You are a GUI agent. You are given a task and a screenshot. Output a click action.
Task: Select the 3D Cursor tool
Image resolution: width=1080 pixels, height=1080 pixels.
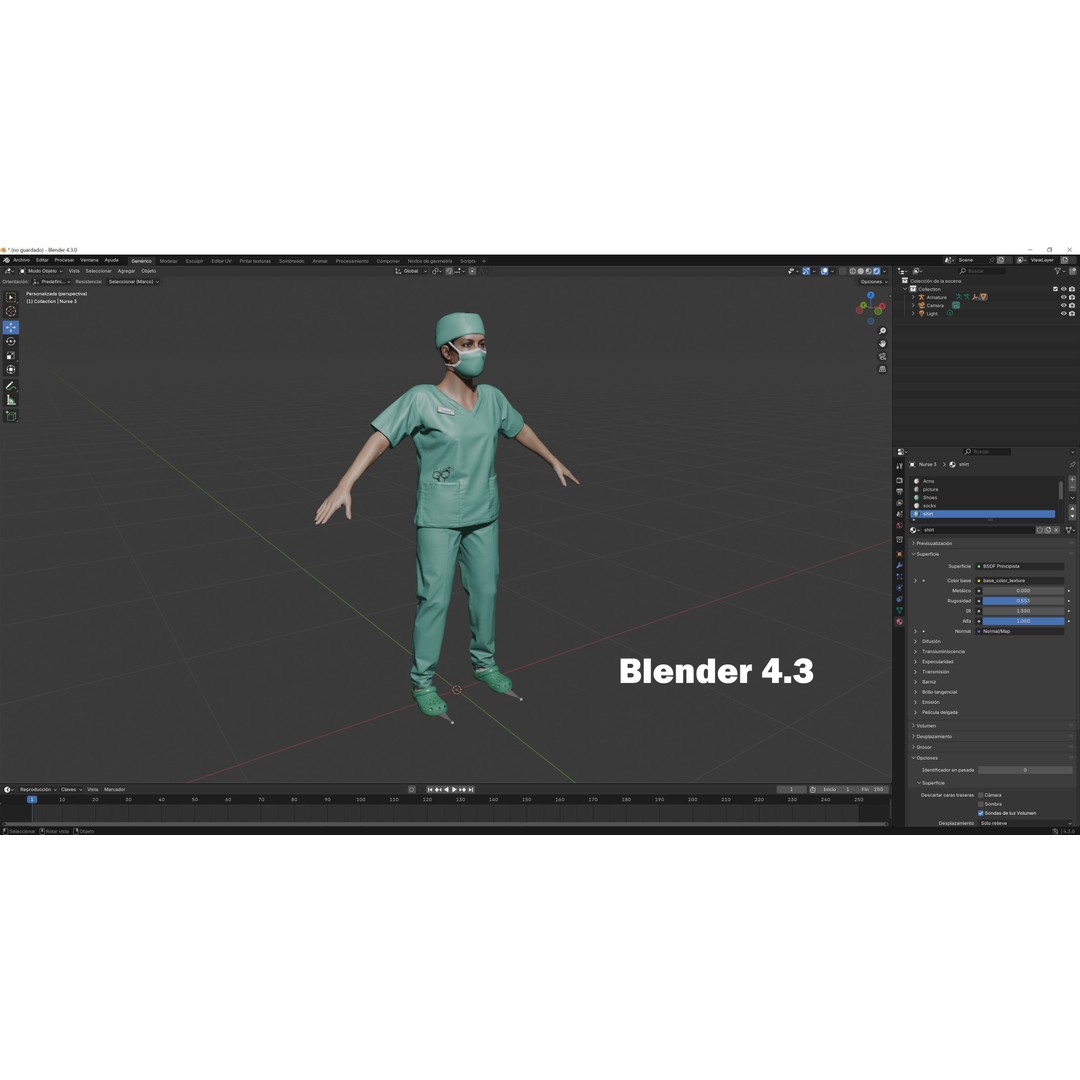tap(10, 311)
